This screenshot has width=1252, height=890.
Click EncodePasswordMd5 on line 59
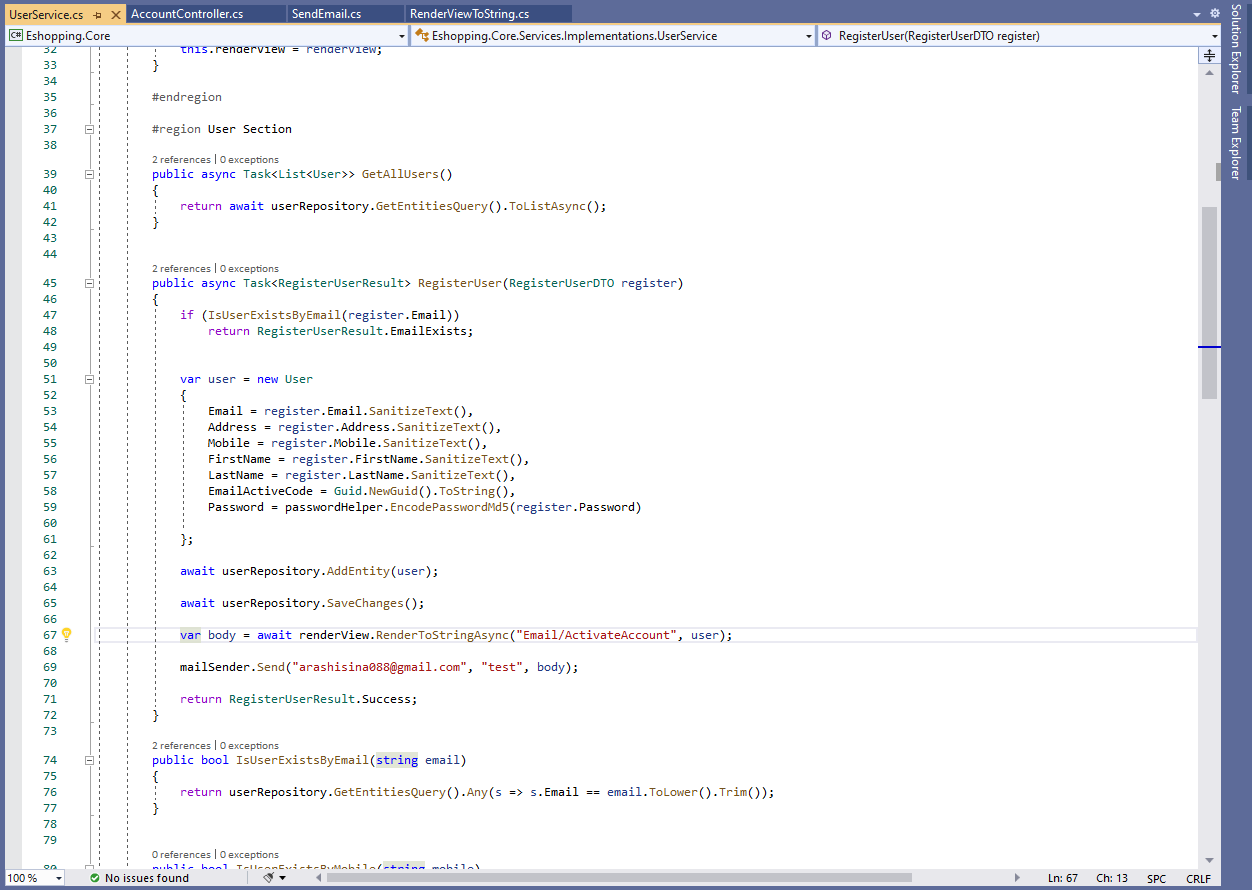tap(447, 507)
